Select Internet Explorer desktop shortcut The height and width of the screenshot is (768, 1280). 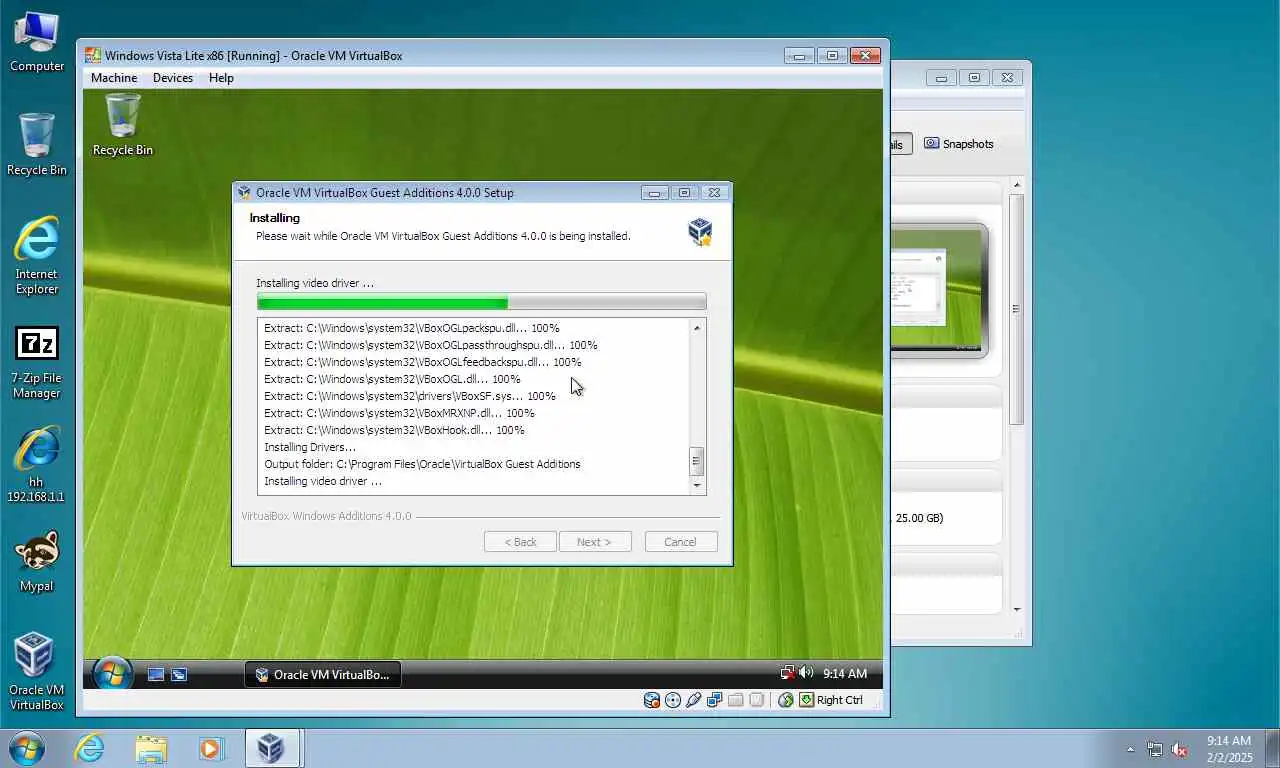pyautogui.click(x=37, y=256)
